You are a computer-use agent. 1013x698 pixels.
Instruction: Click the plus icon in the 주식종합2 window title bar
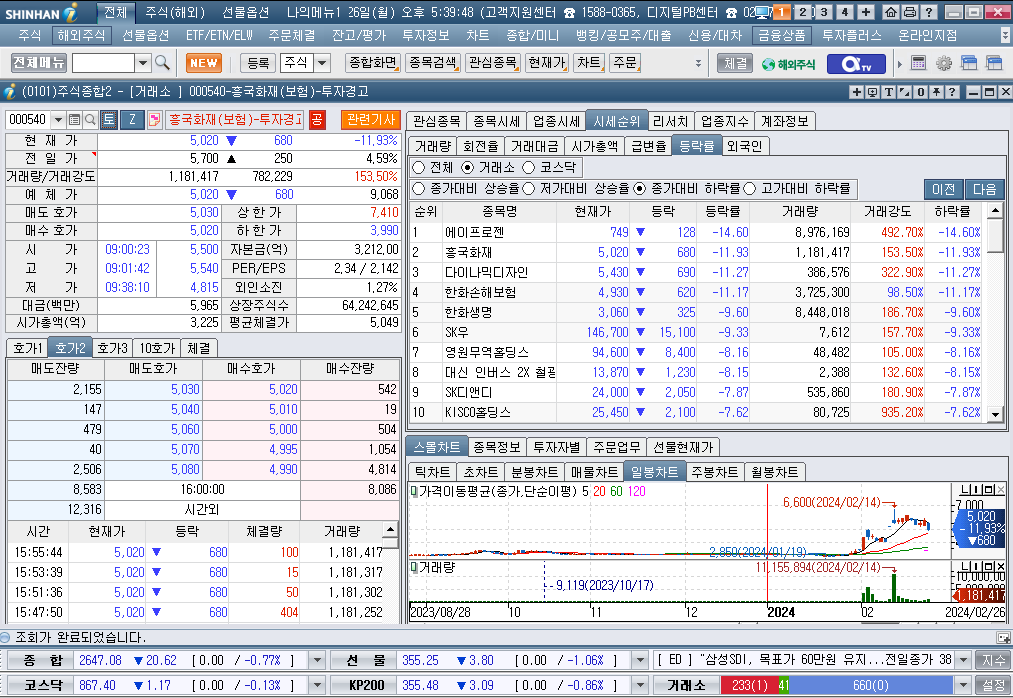point(857,92)
